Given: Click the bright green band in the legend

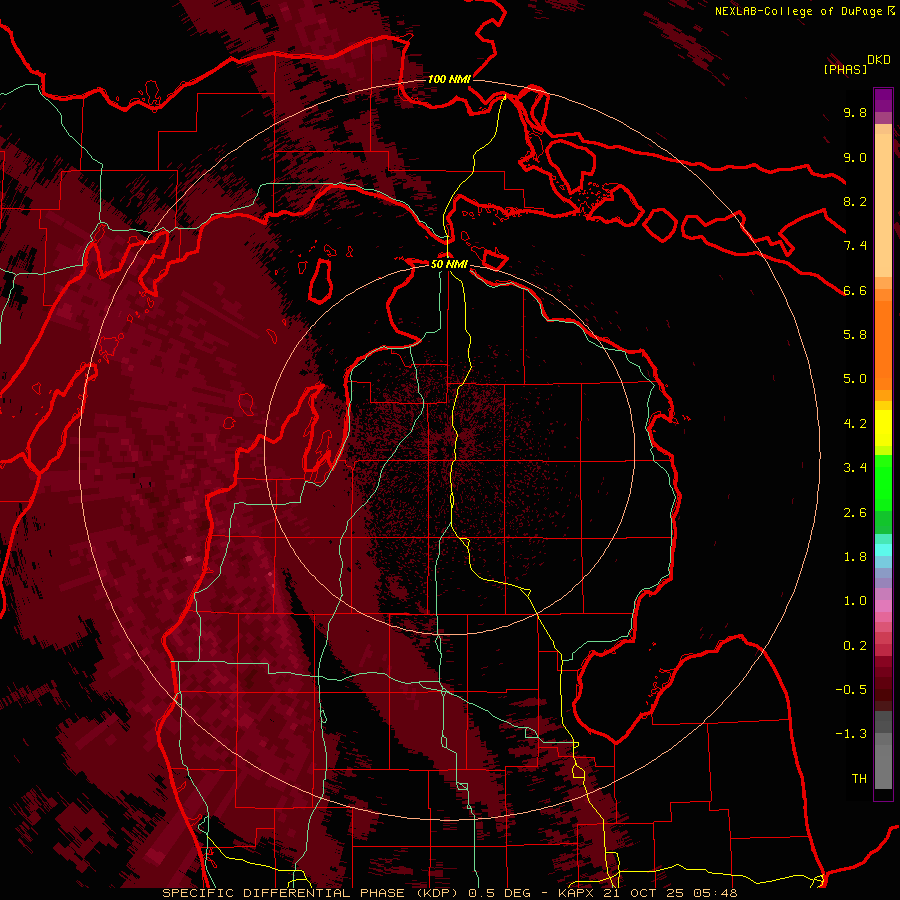Looking at the screenshot, I should [883, 482].
